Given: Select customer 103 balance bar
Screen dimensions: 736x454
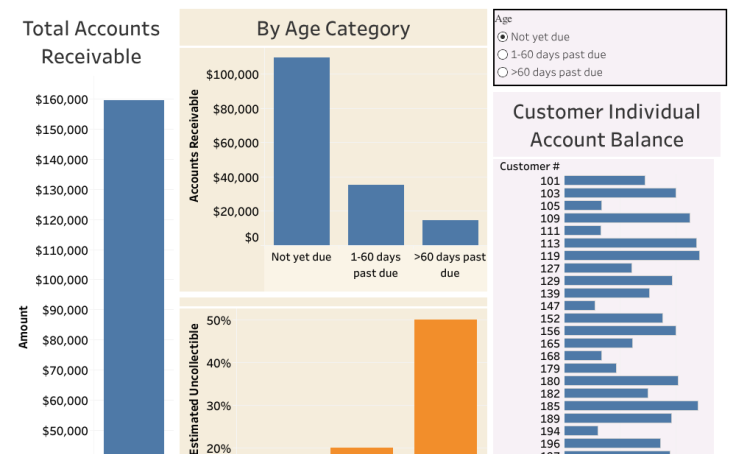Looking at the screenshot, I should click(620, 193).
